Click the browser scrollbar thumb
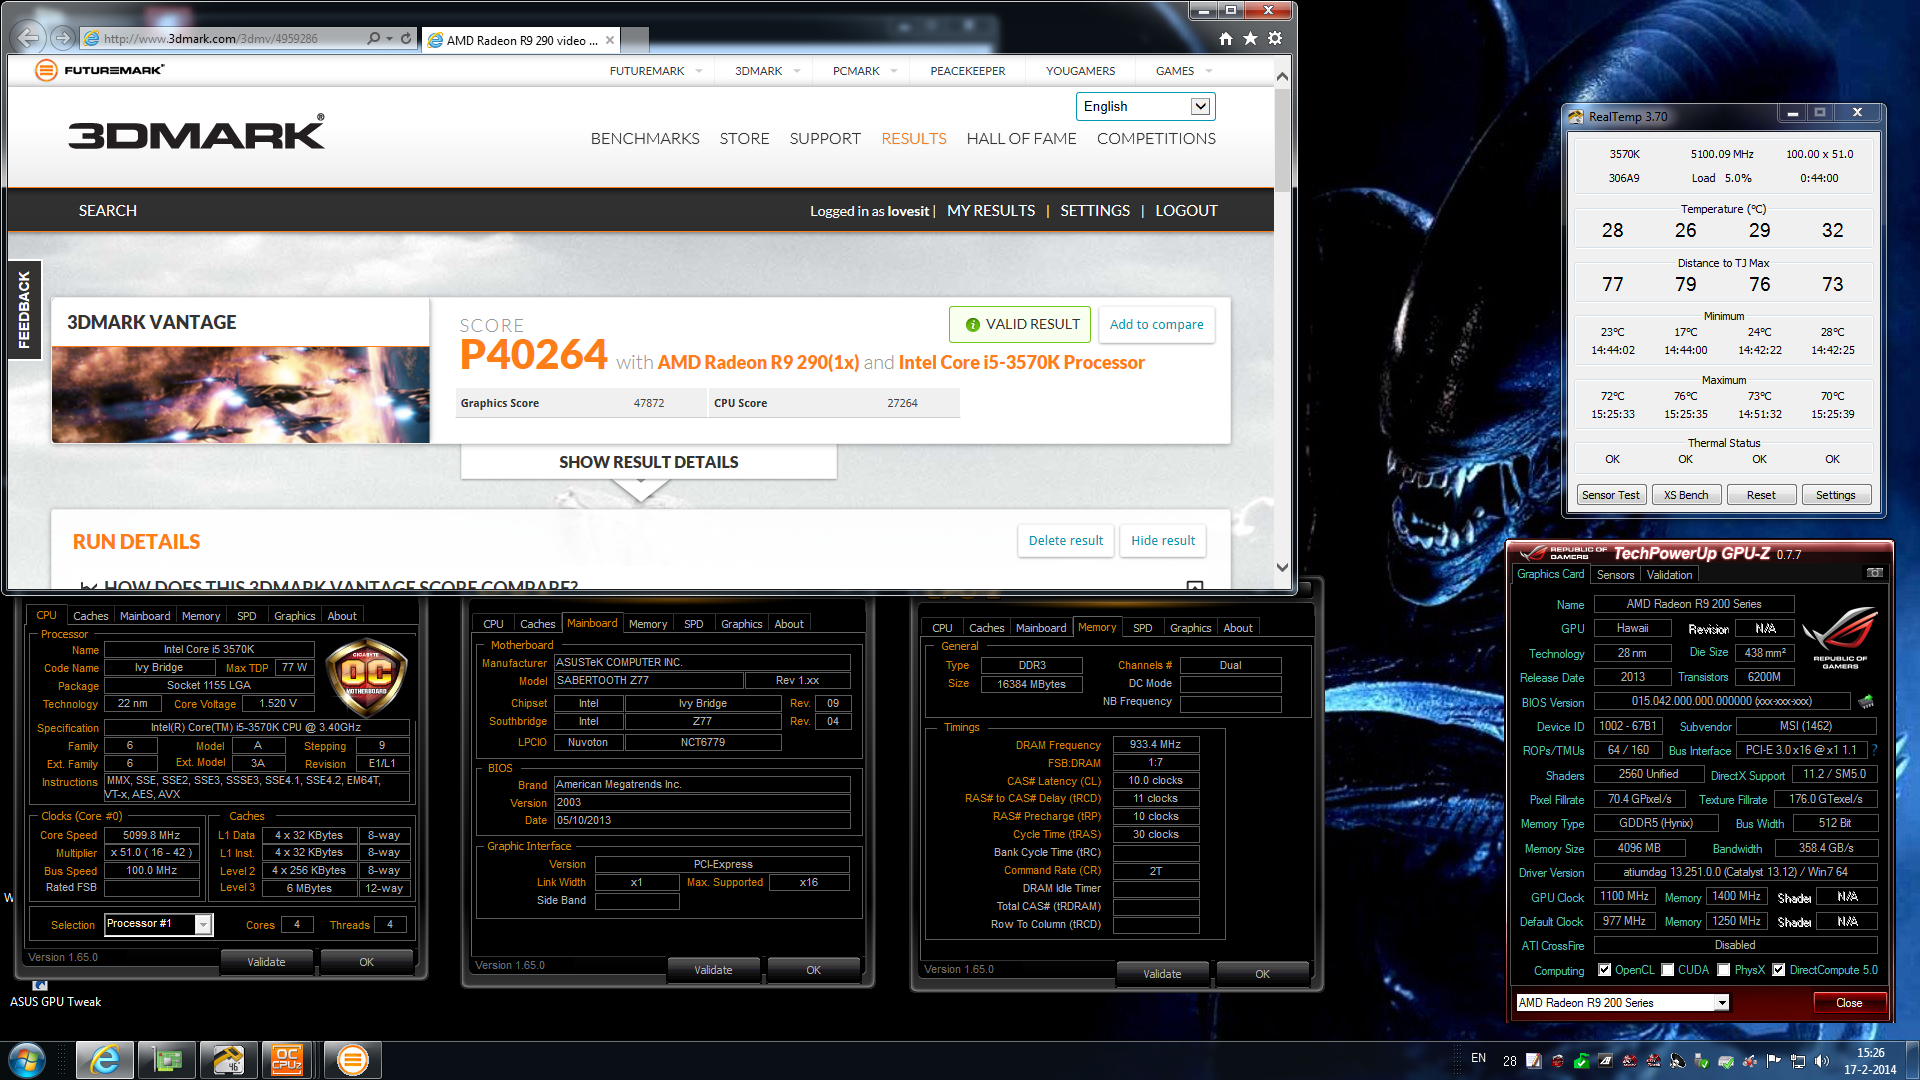 [1283, 139]
